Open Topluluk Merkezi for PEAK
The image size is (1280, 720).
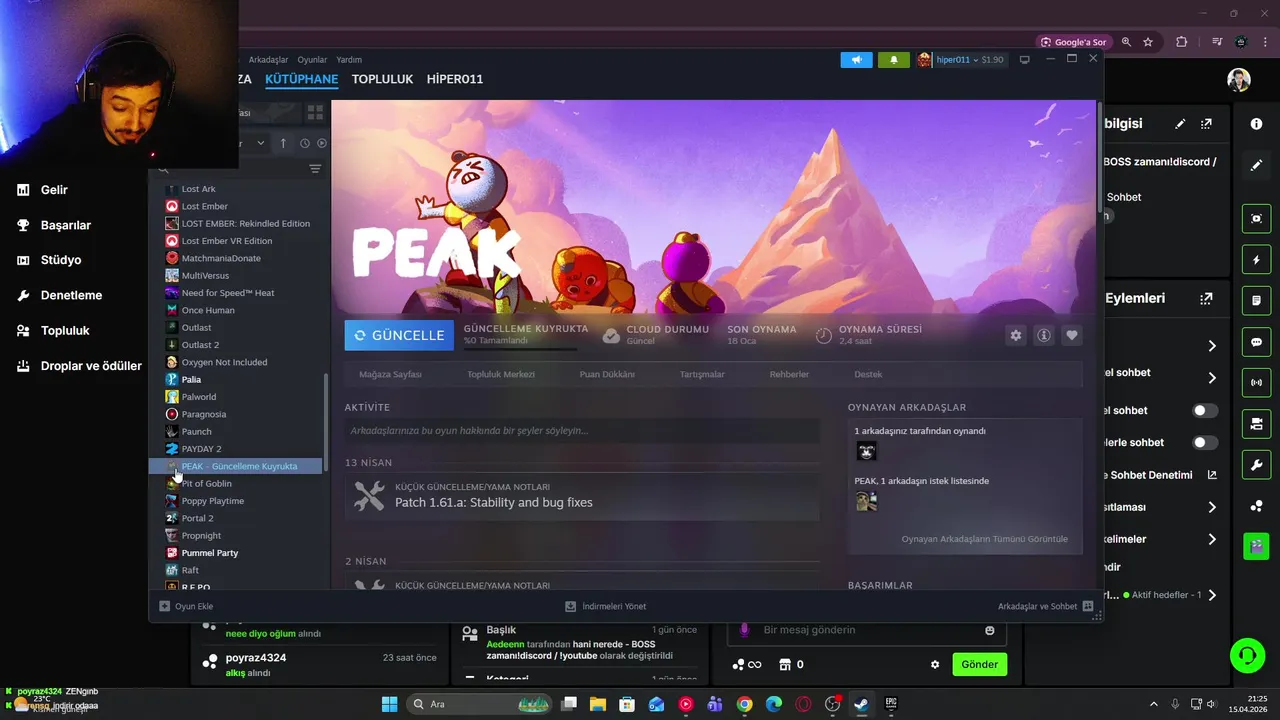tap(501, 374)
